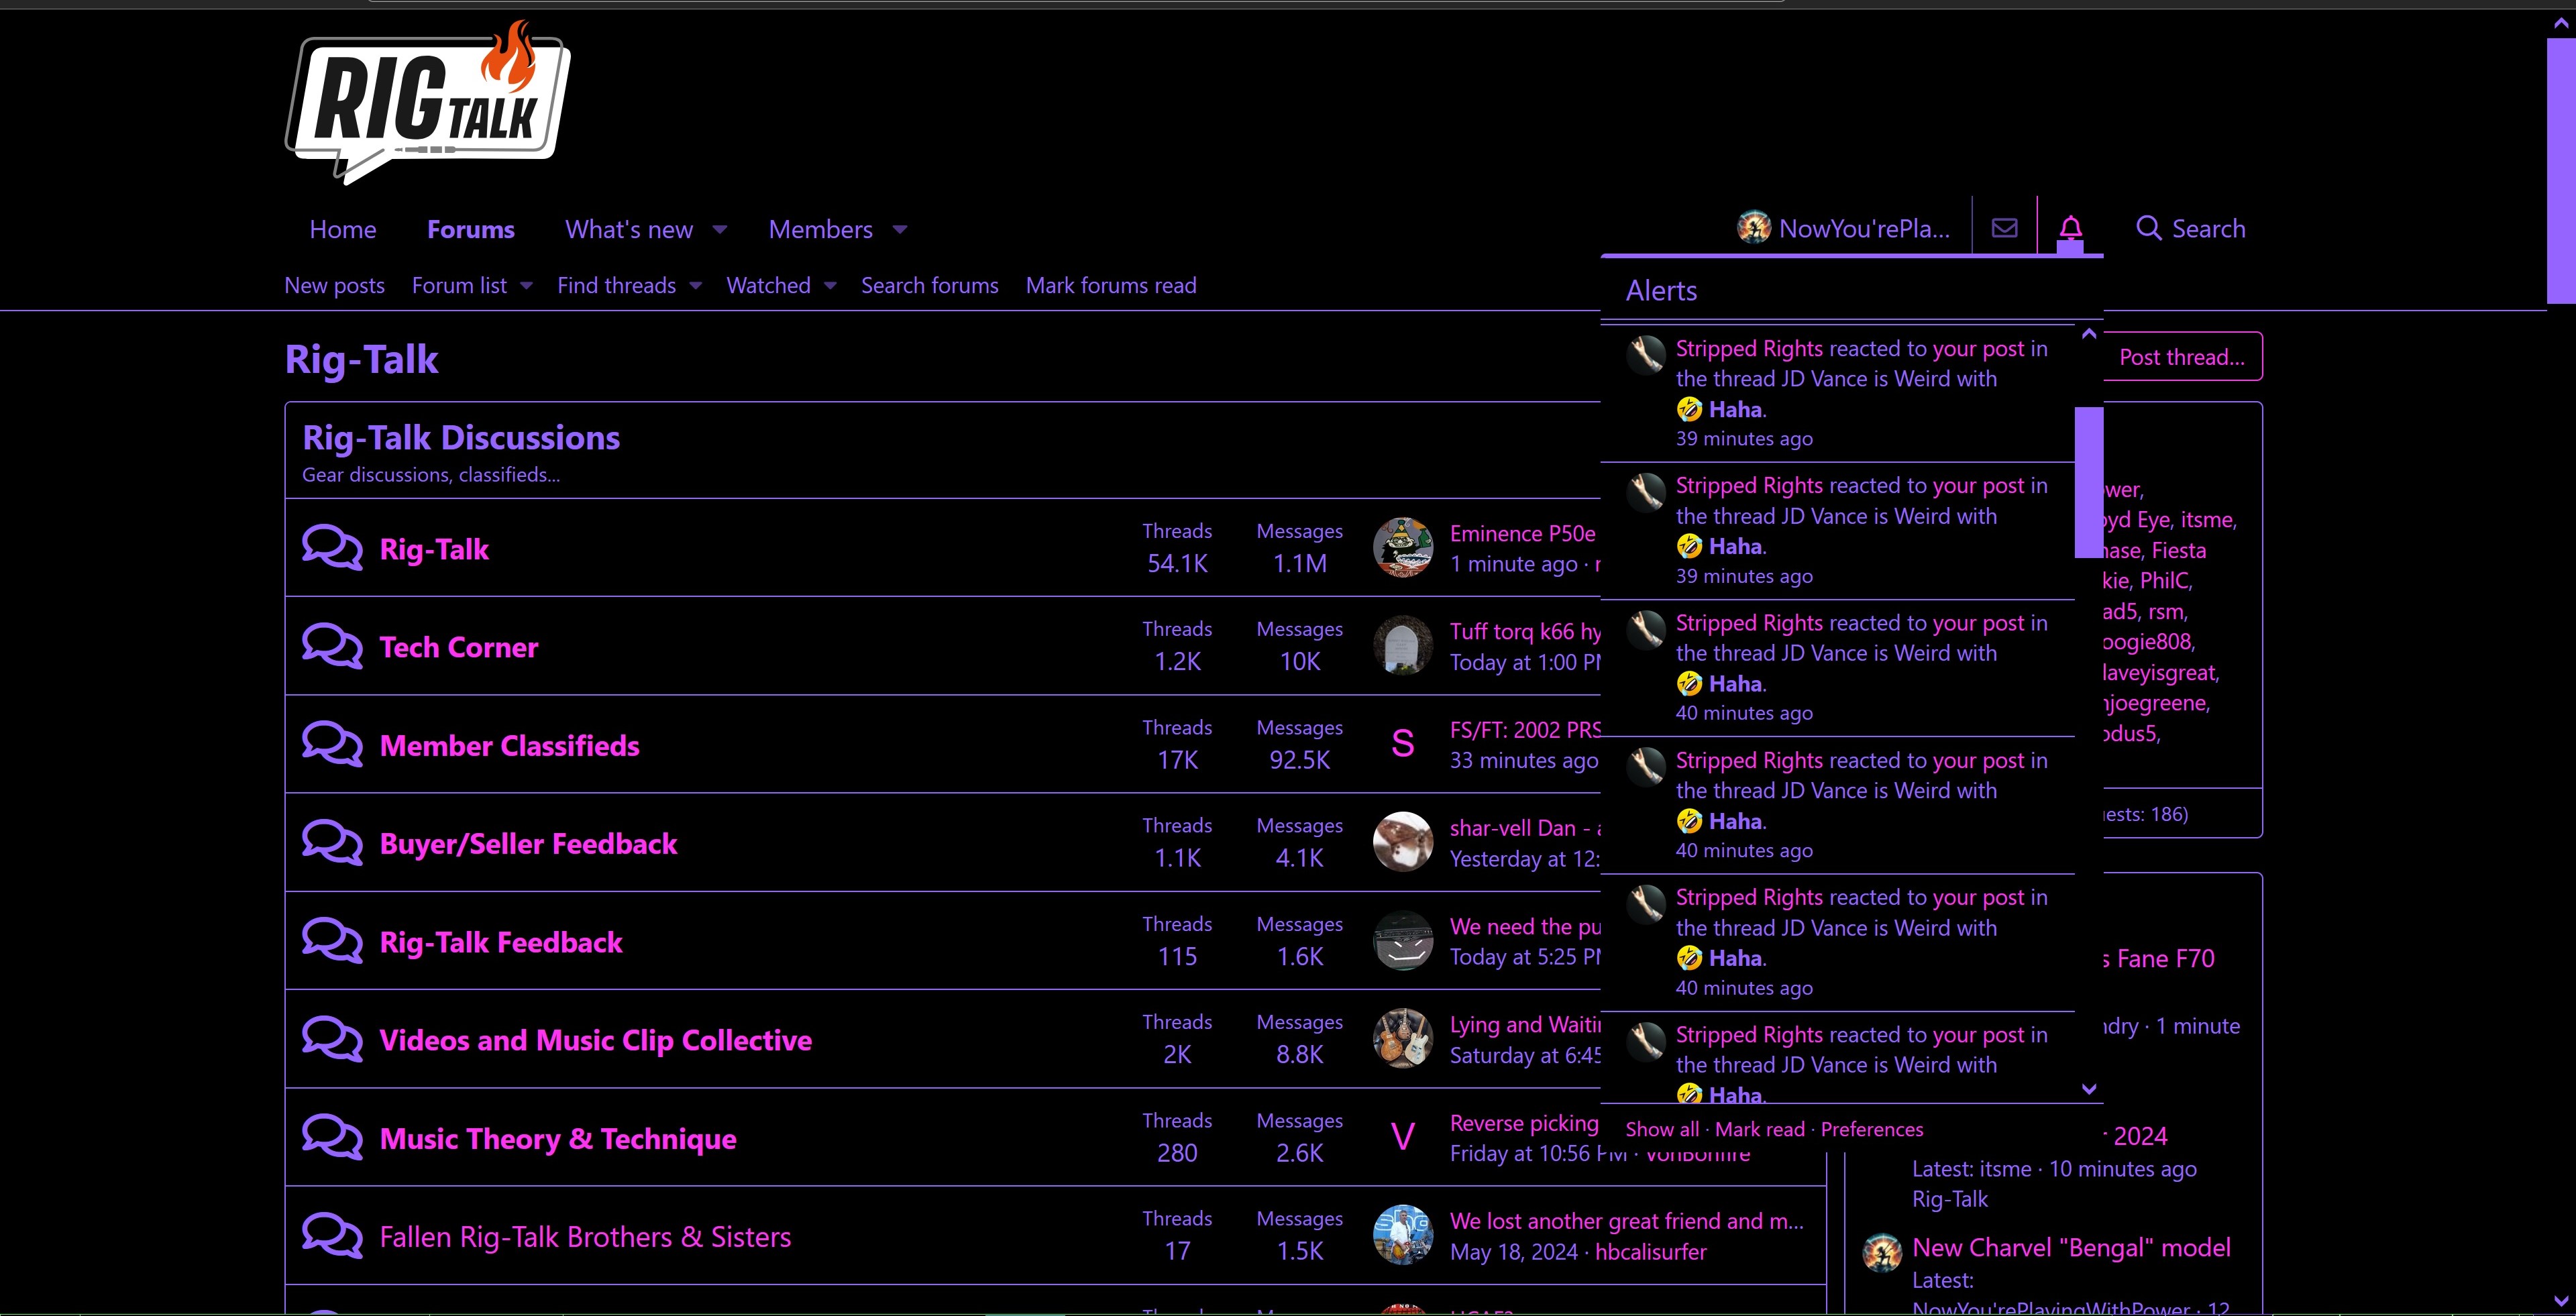
Task: Click the Rig-Talk forum bubbles icon
Action: tap(332, 548)
